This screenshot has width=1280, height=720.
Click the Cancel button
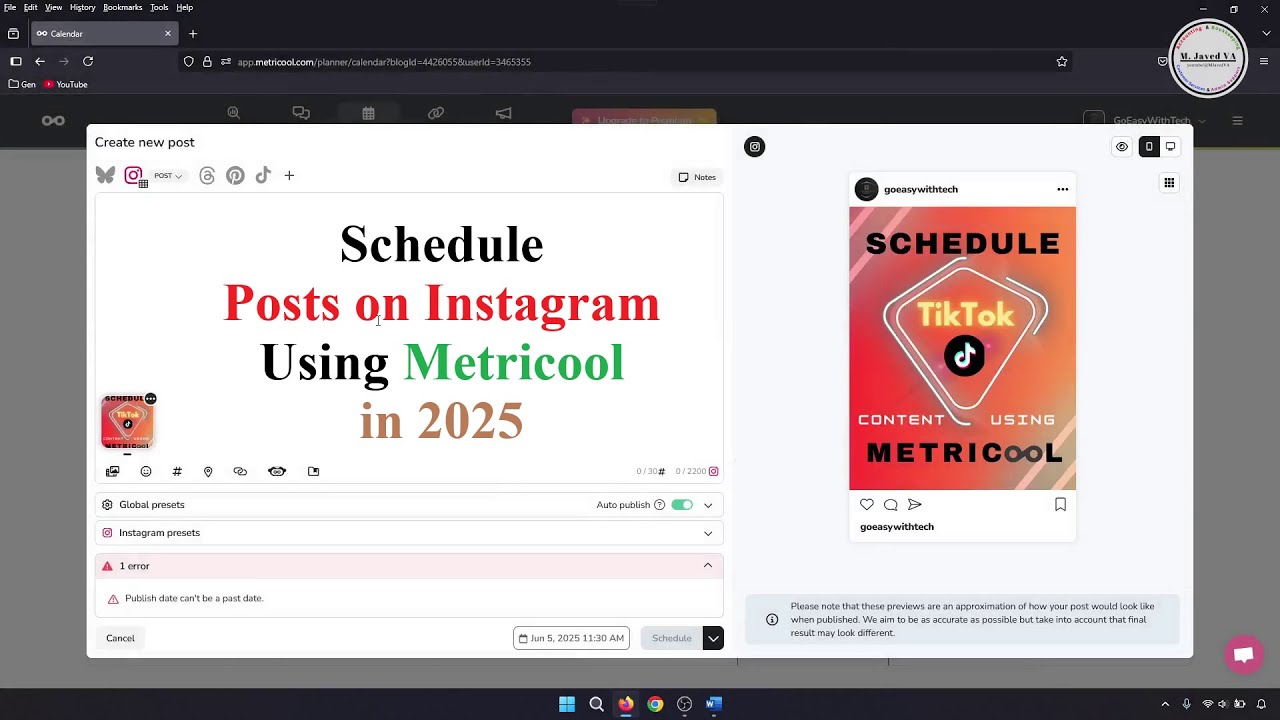(120, 638)
